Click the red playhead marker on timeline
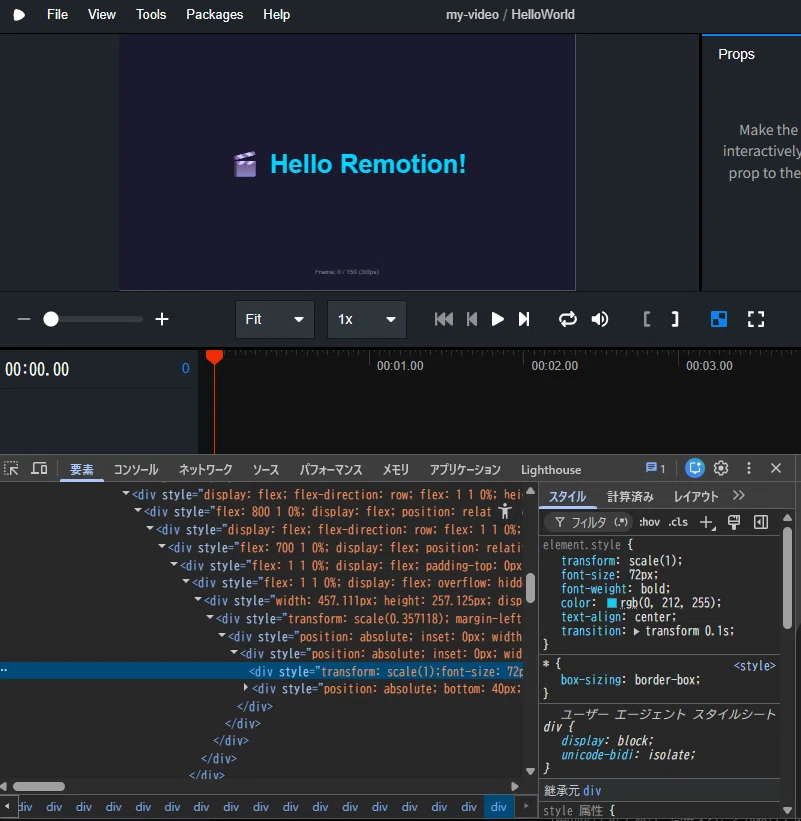 (x=214, y=357)
